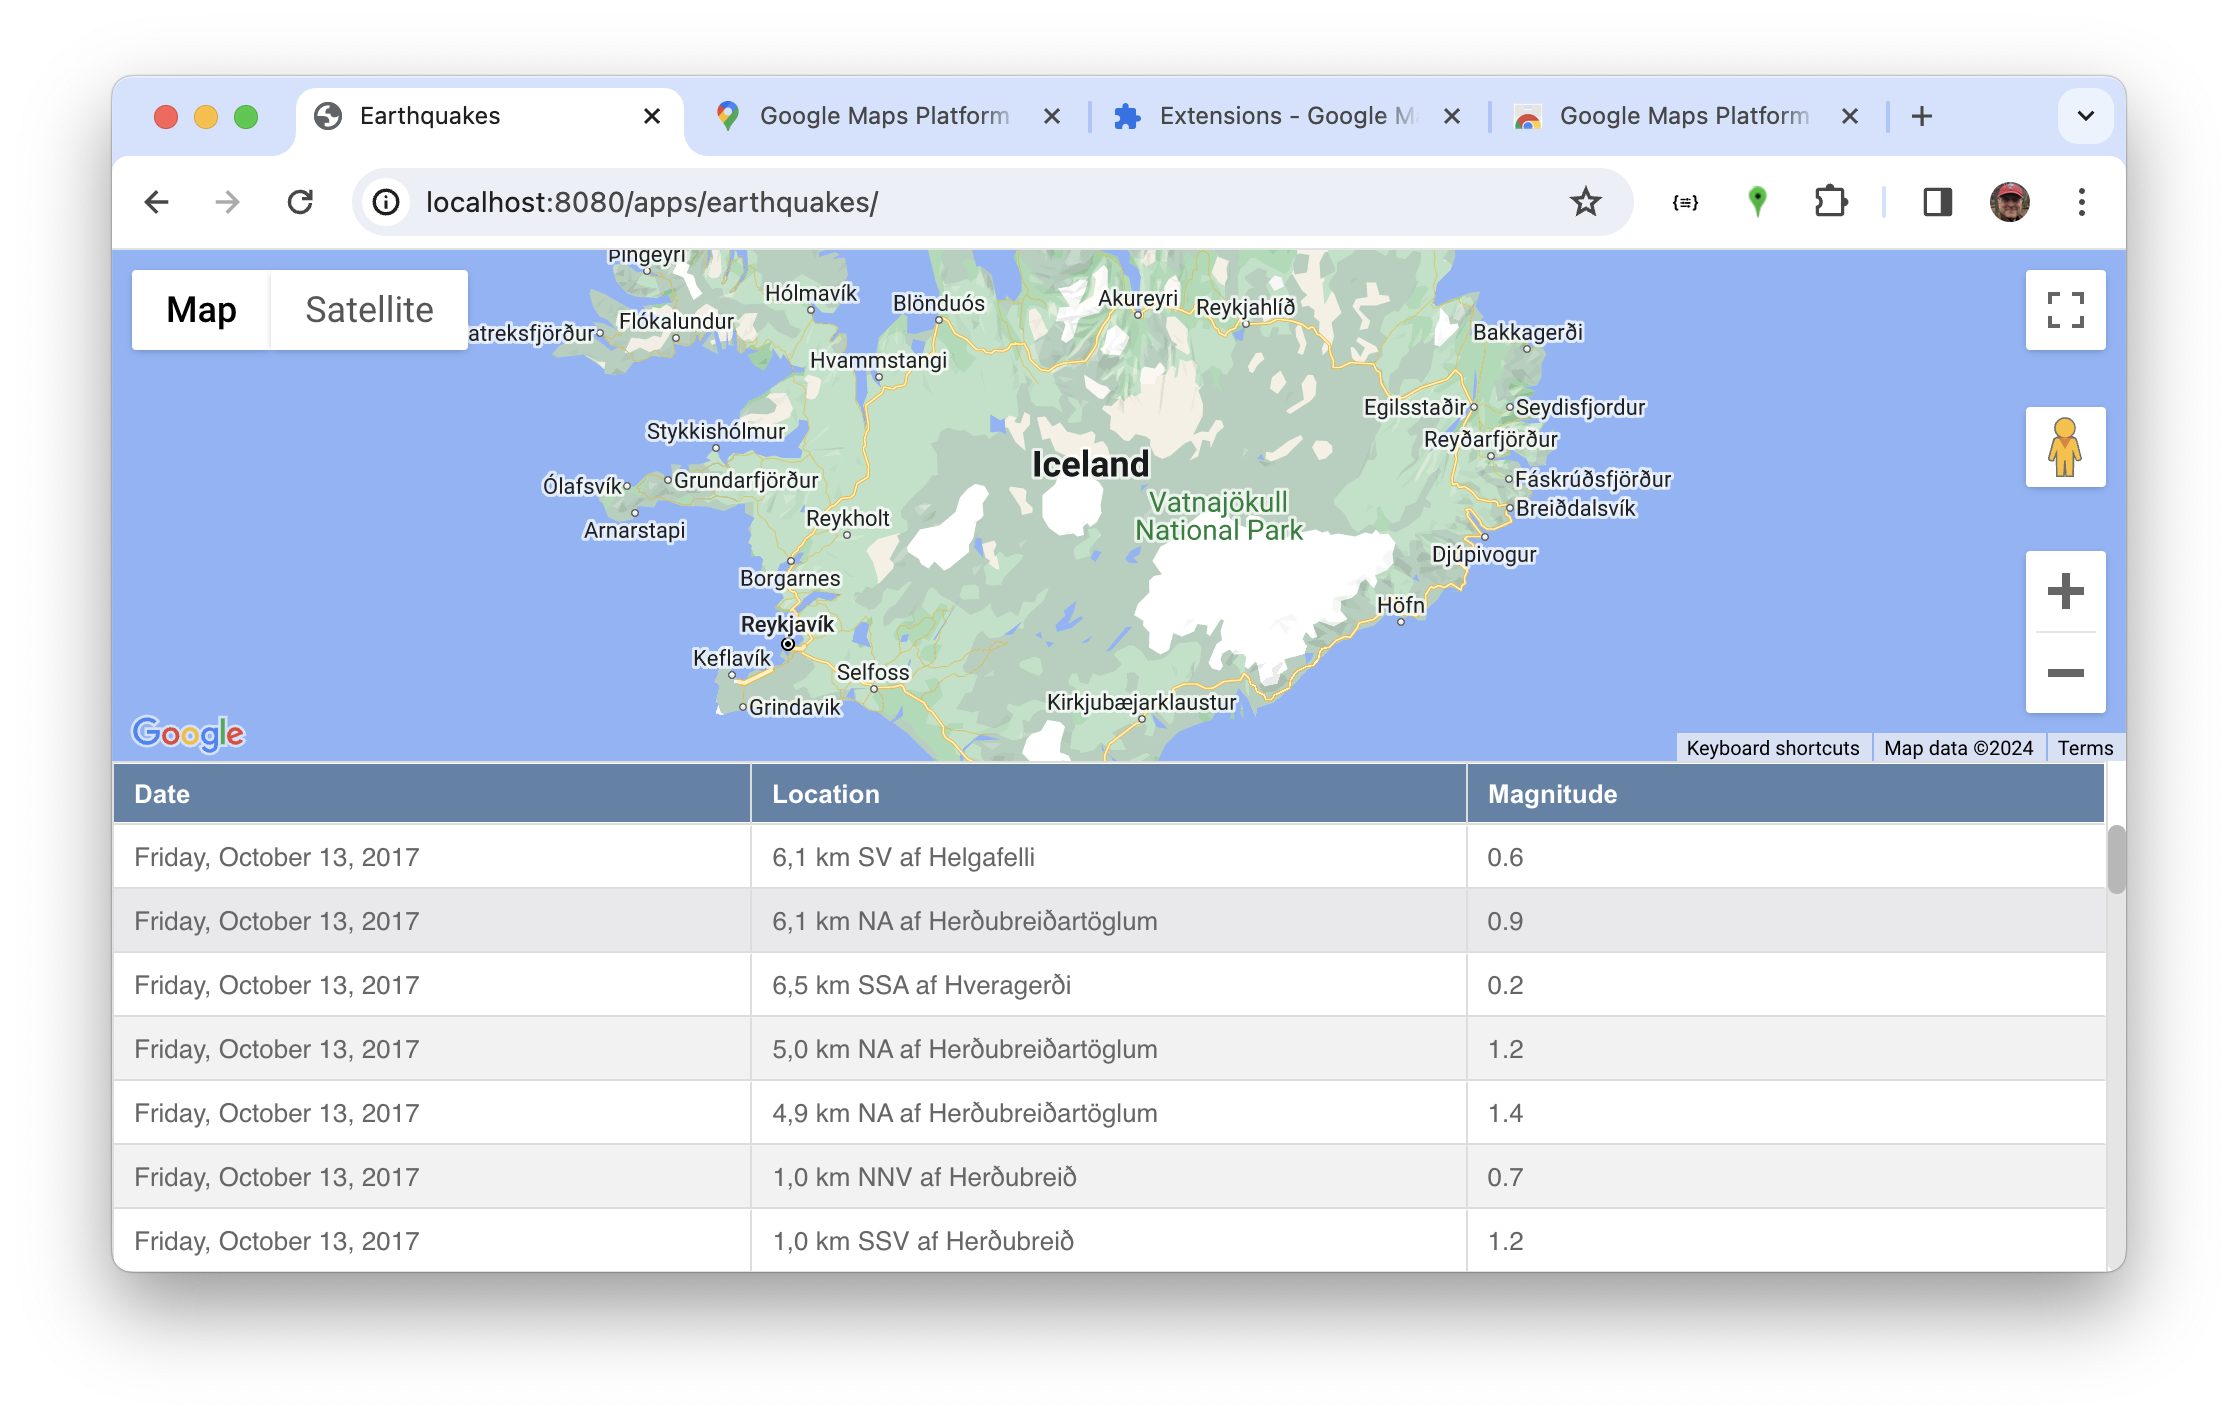Open the map Terms link
Image resolution: width=2238 pixels, height=1420 pixels.
point(2085,748)
